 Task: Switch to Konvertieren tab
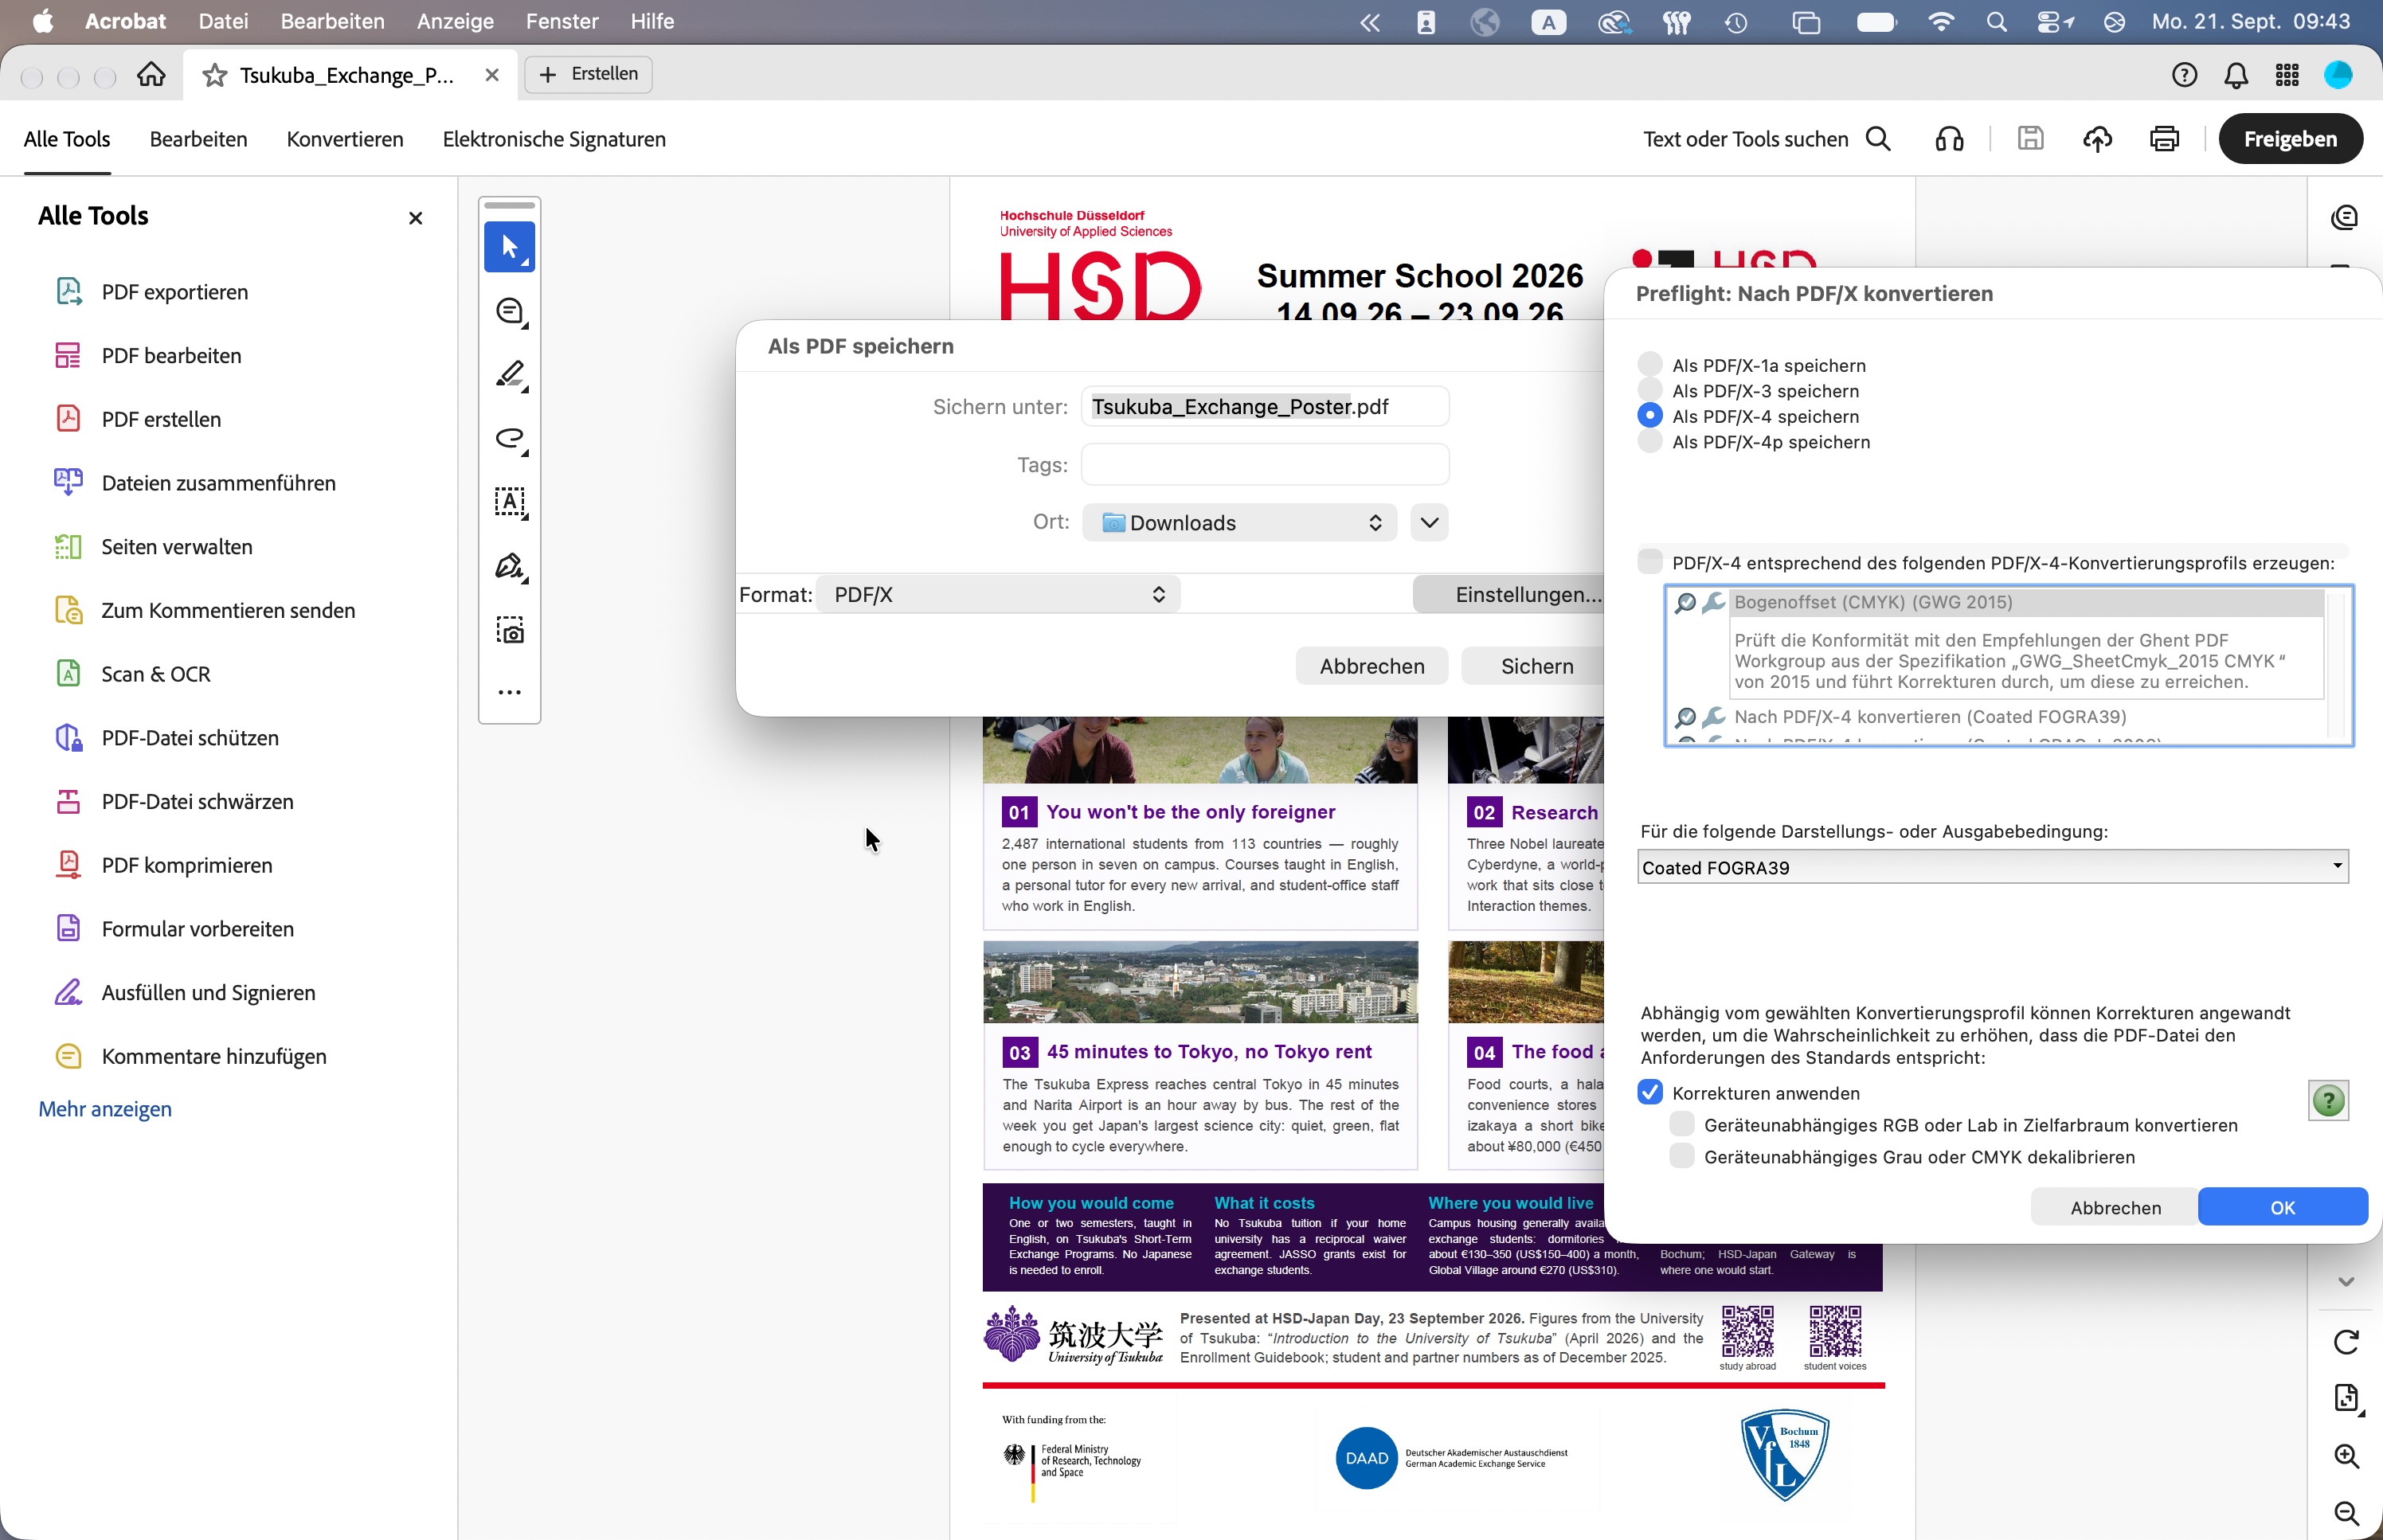click(345, 139)
